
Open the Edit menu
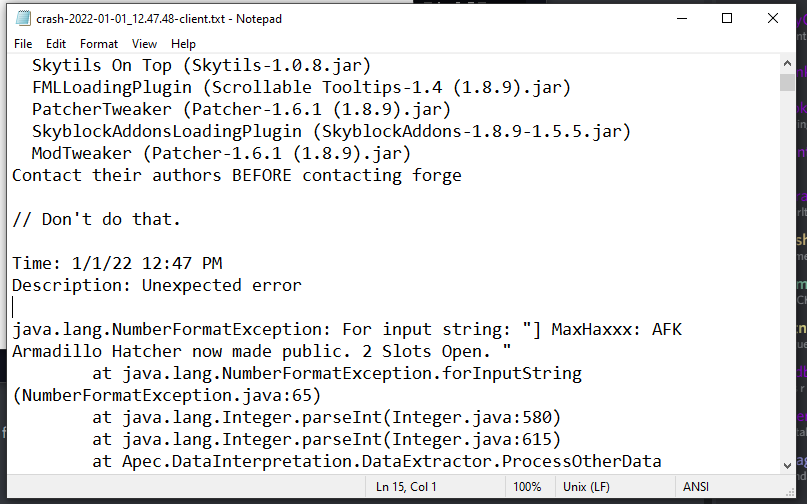56,44
